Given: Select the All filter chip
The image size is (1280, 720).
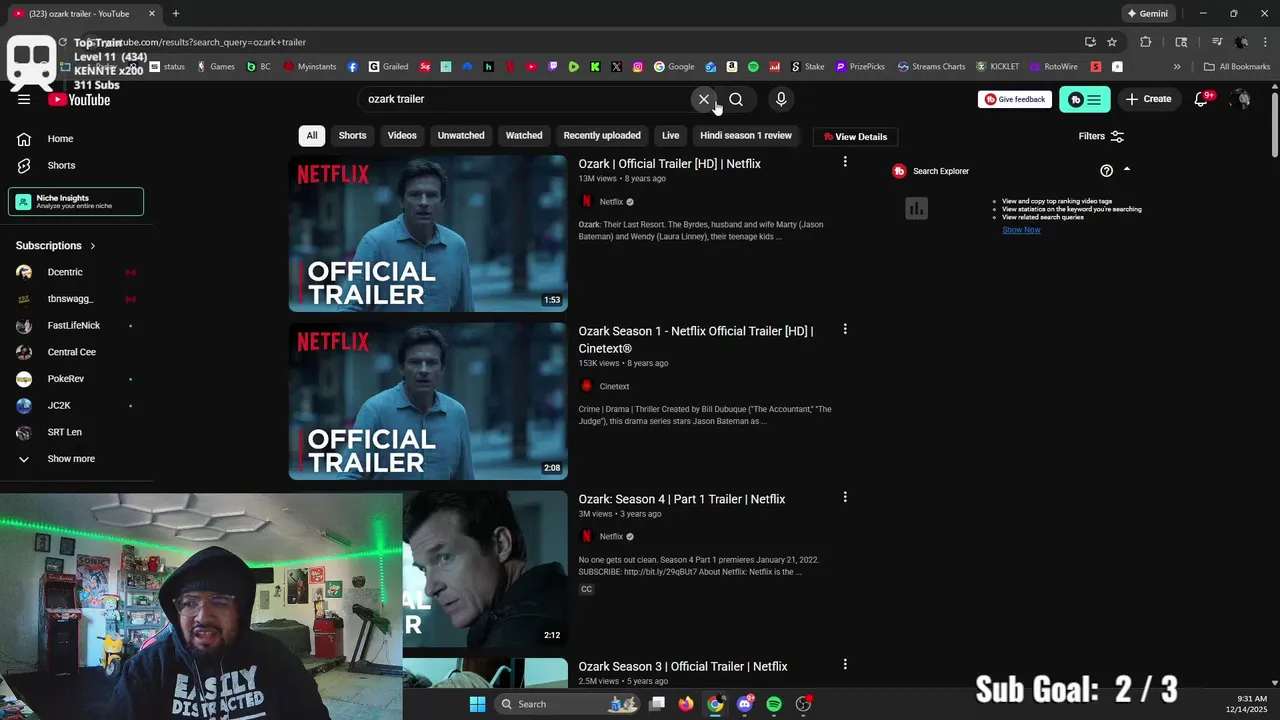Looking at the screenshot, I should [312, 136].
